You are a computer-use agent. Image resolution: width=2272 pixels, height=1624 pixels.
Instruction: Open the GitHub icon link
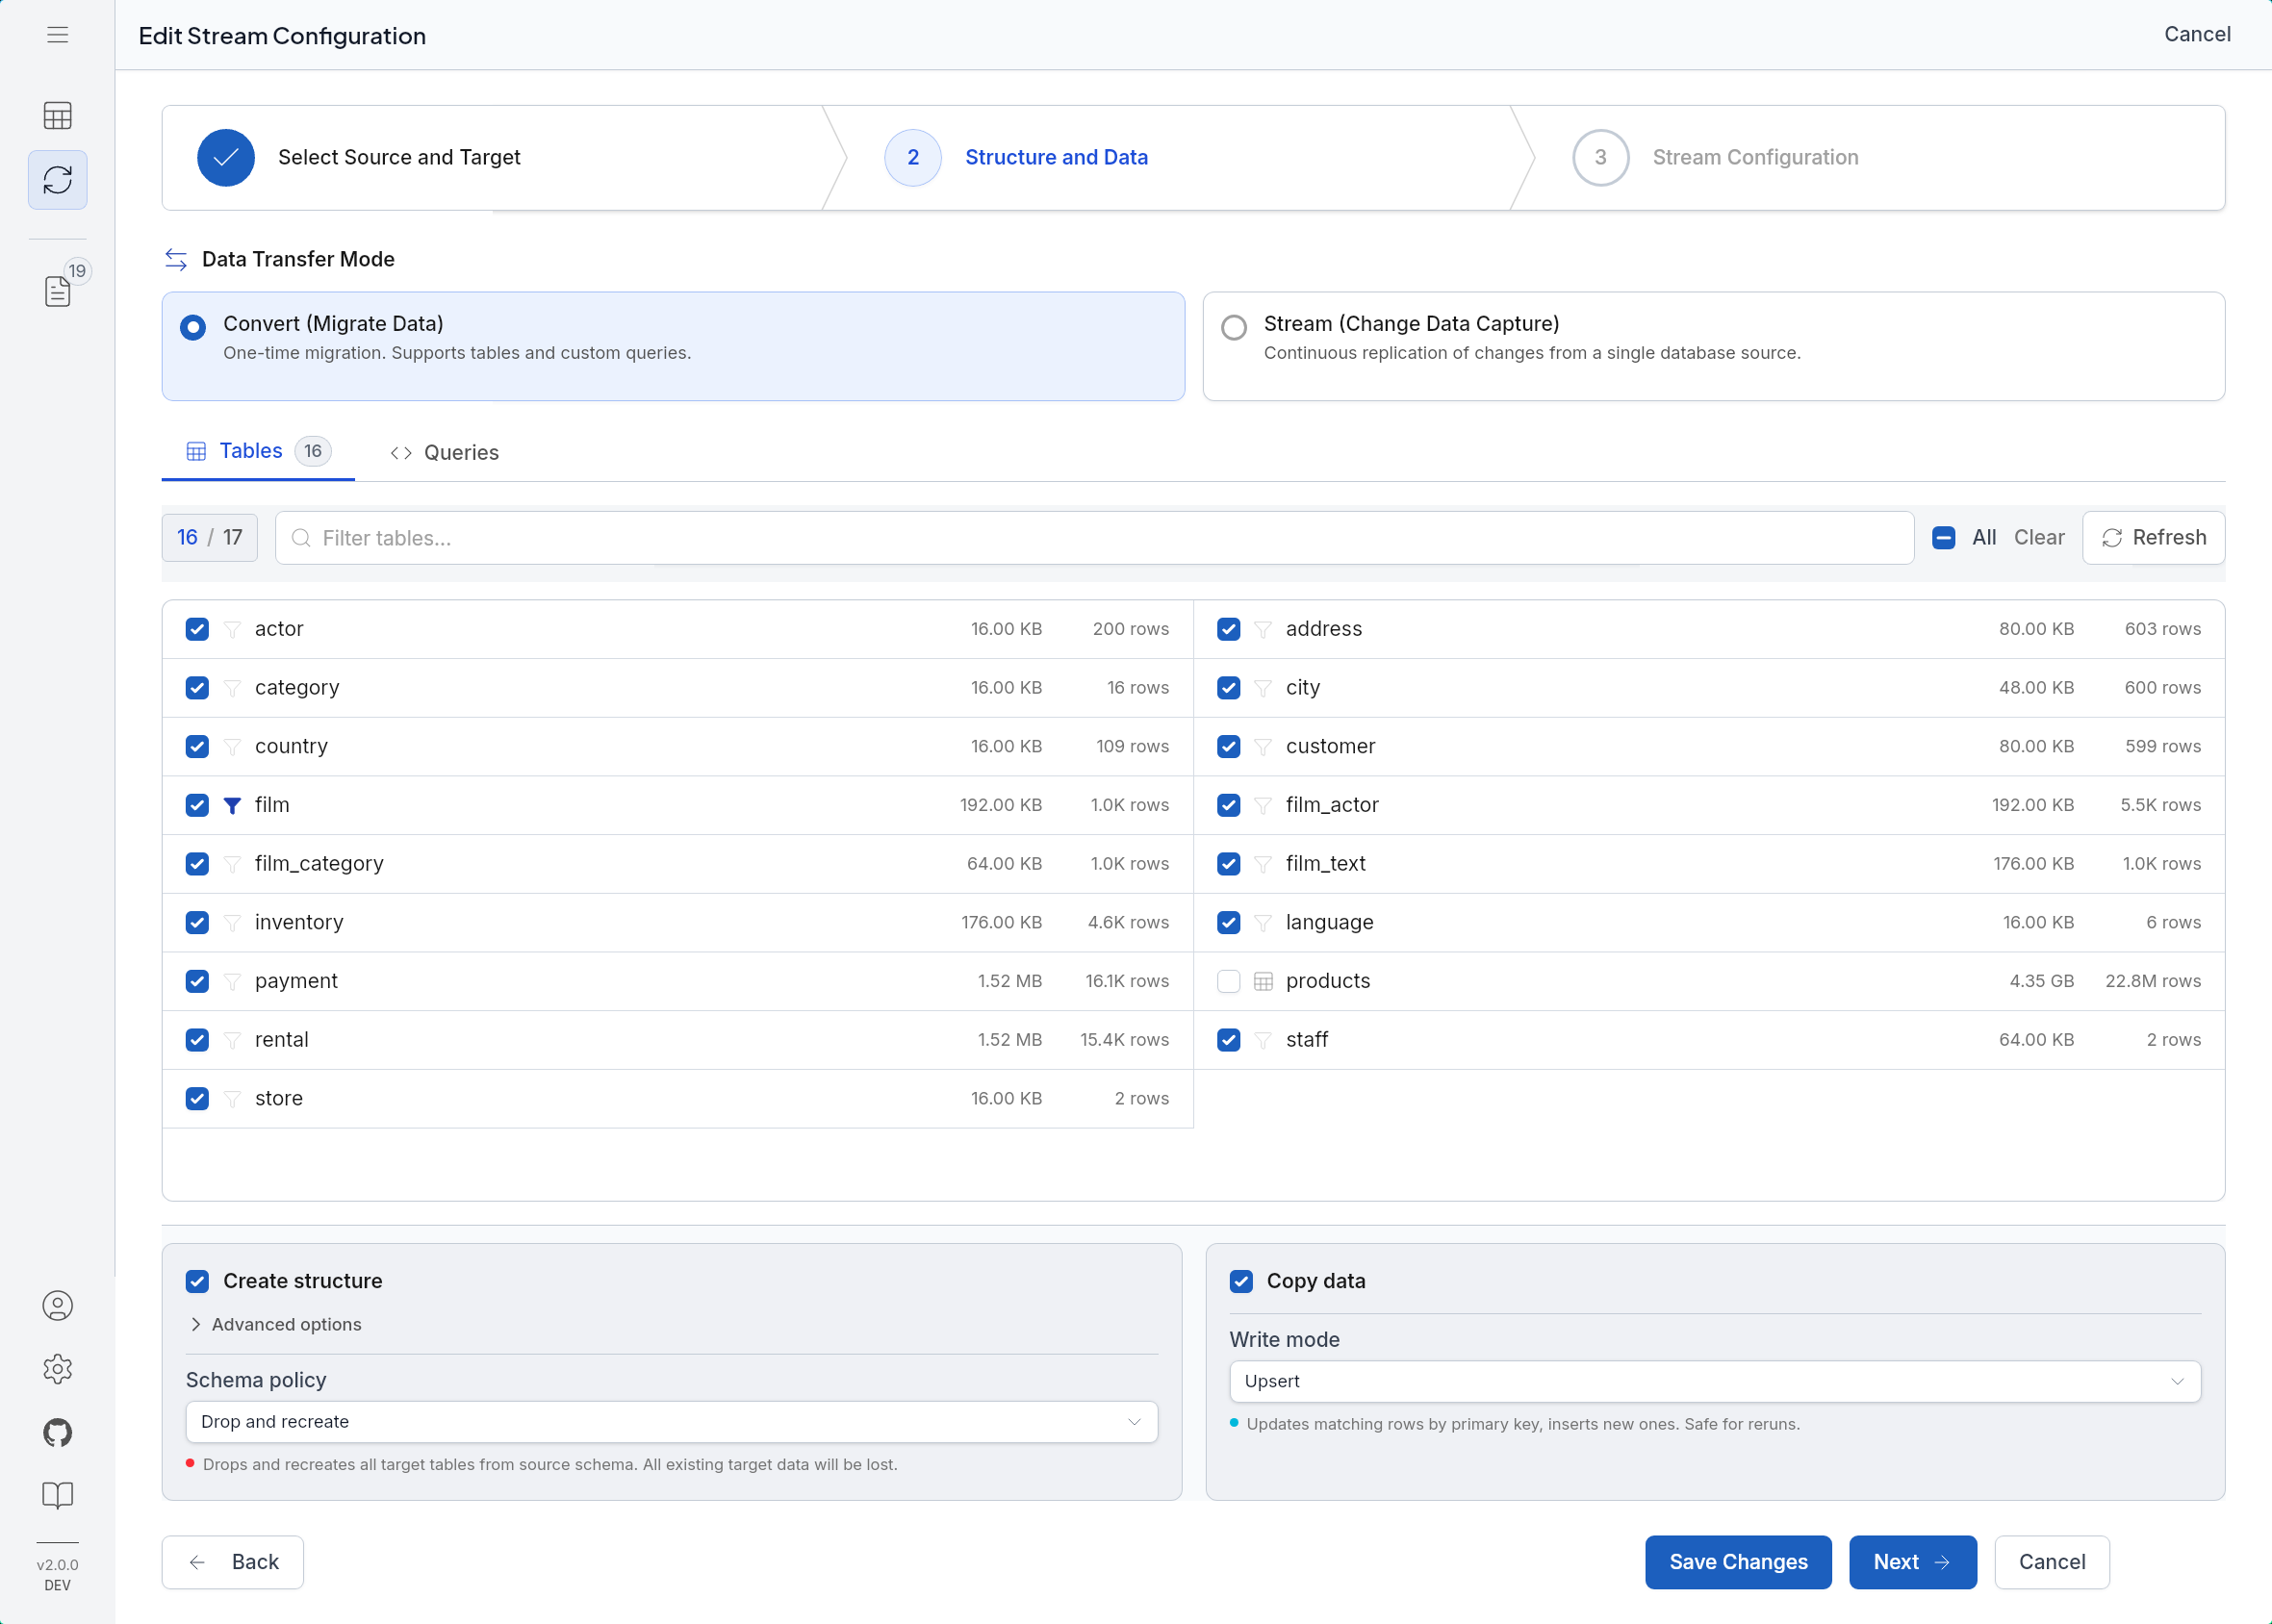(57, 1433)
